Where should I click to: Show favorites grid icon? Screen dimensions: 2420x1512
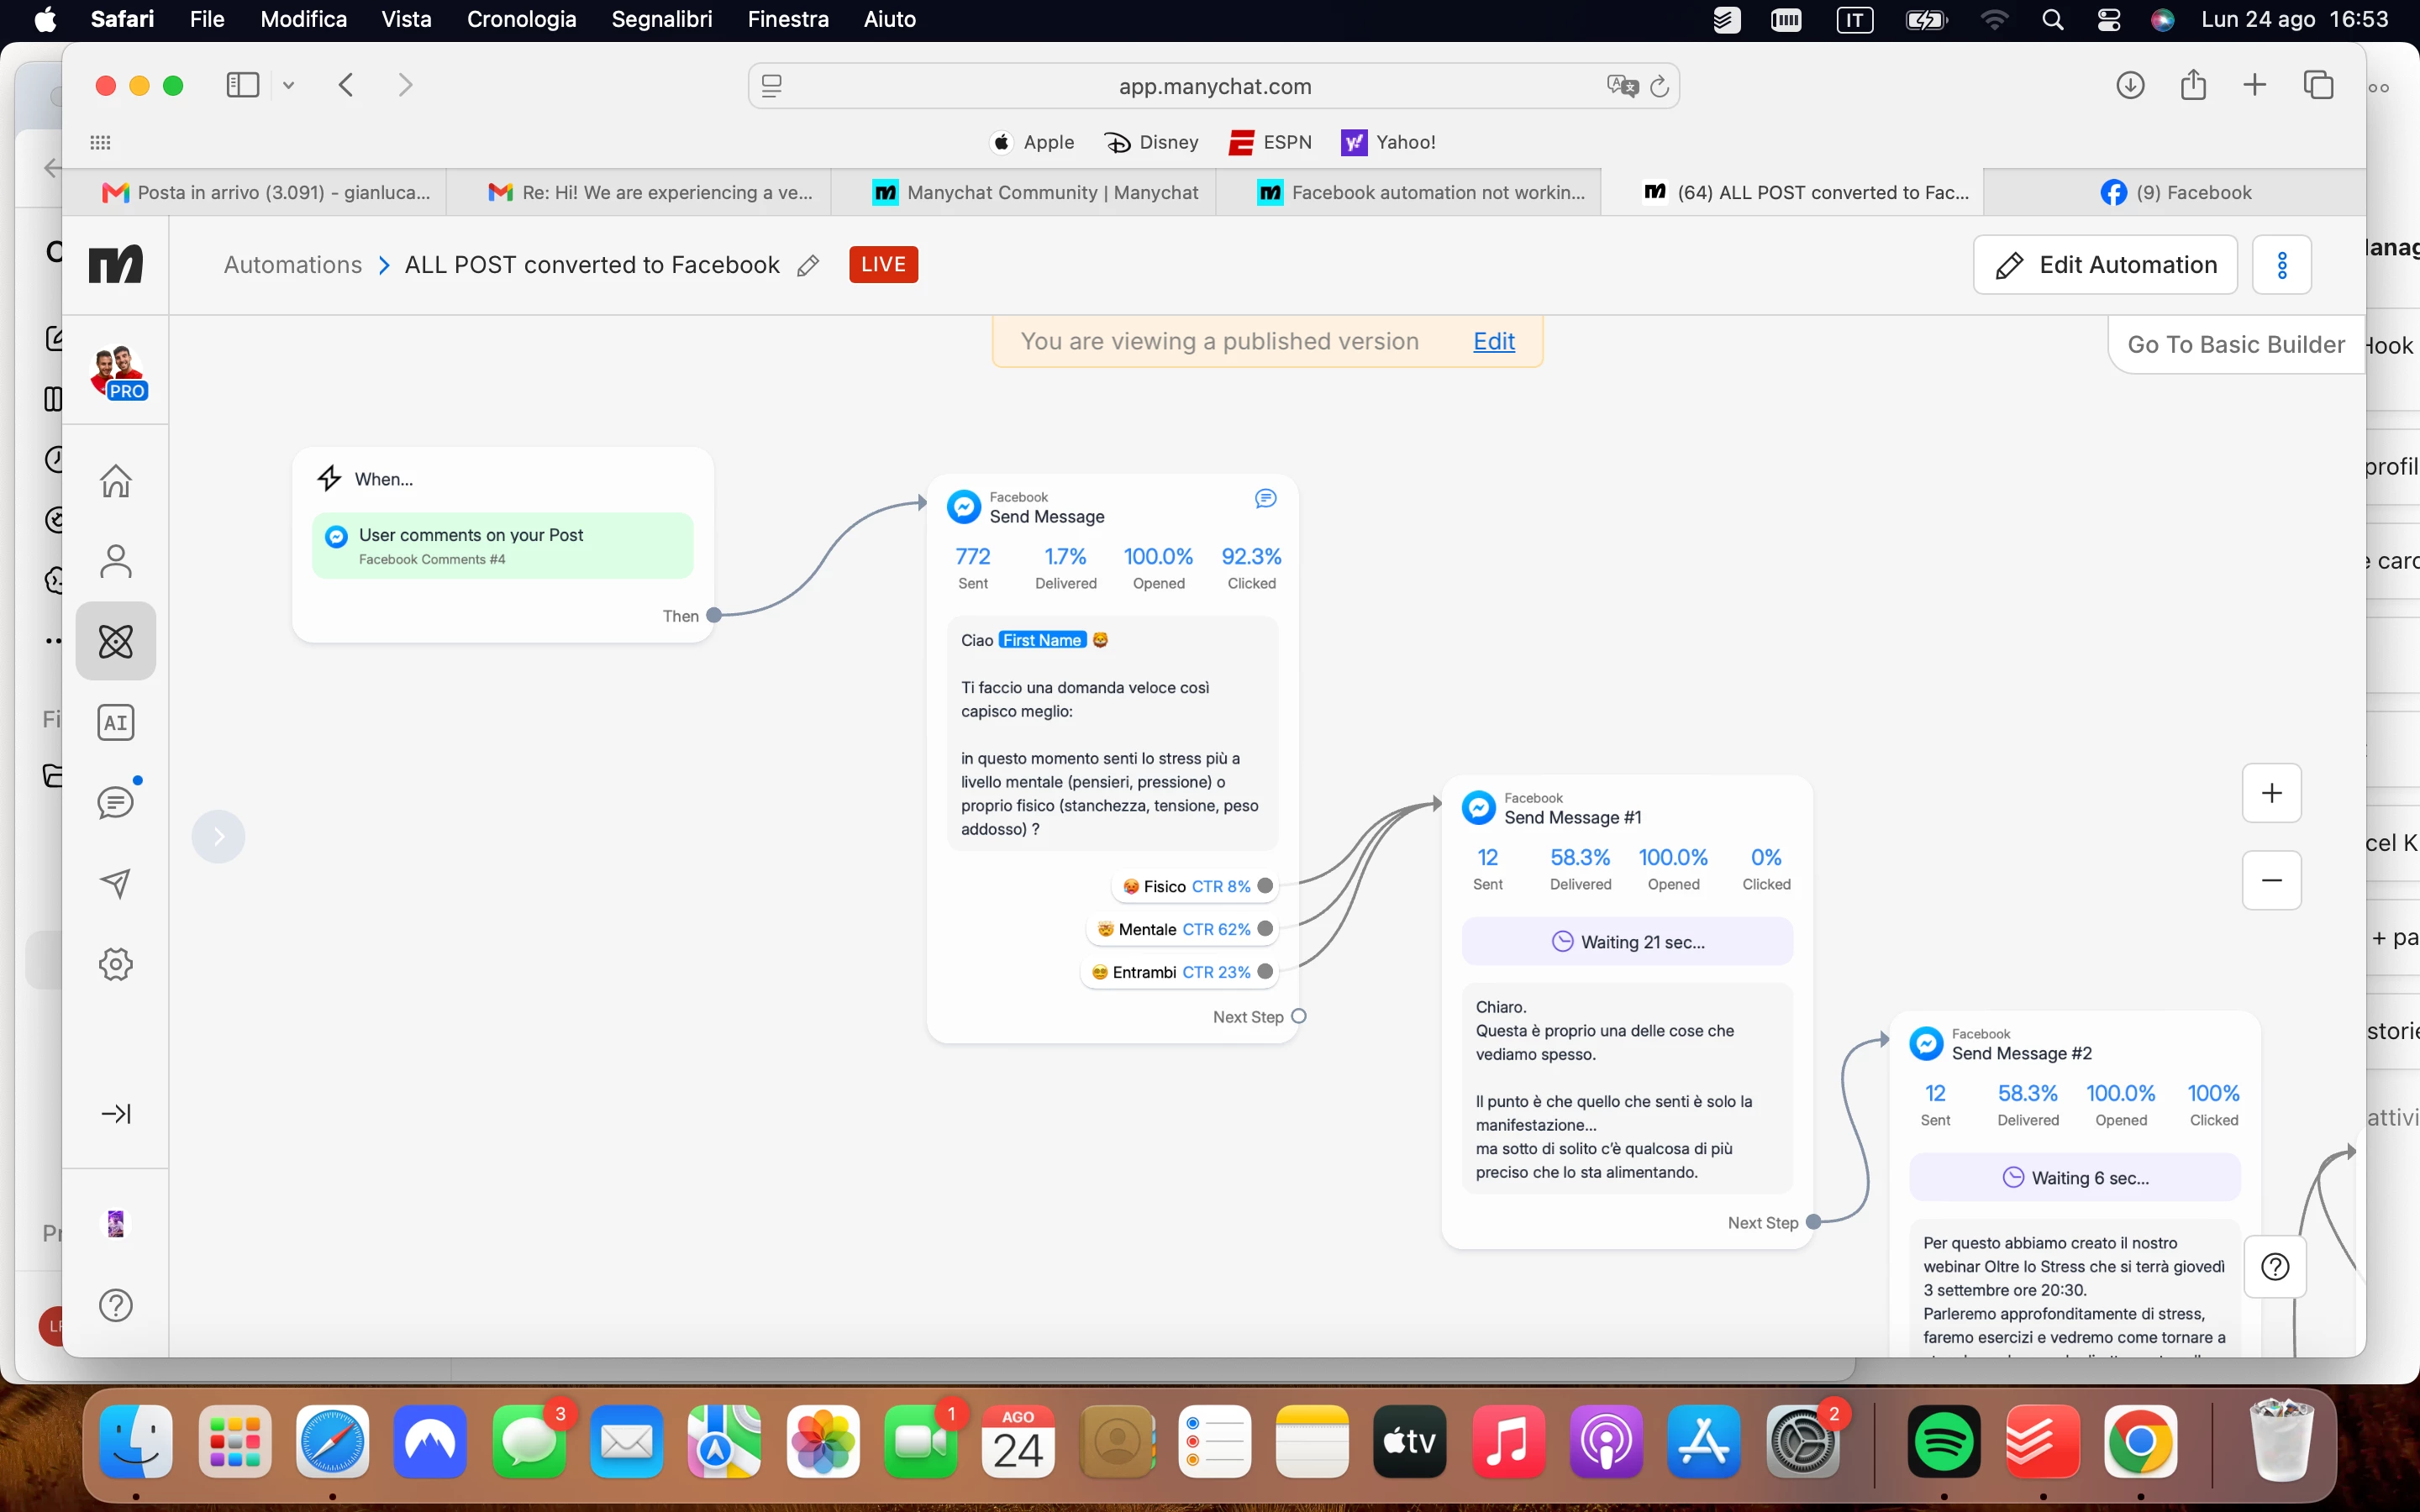pos(100,142)
